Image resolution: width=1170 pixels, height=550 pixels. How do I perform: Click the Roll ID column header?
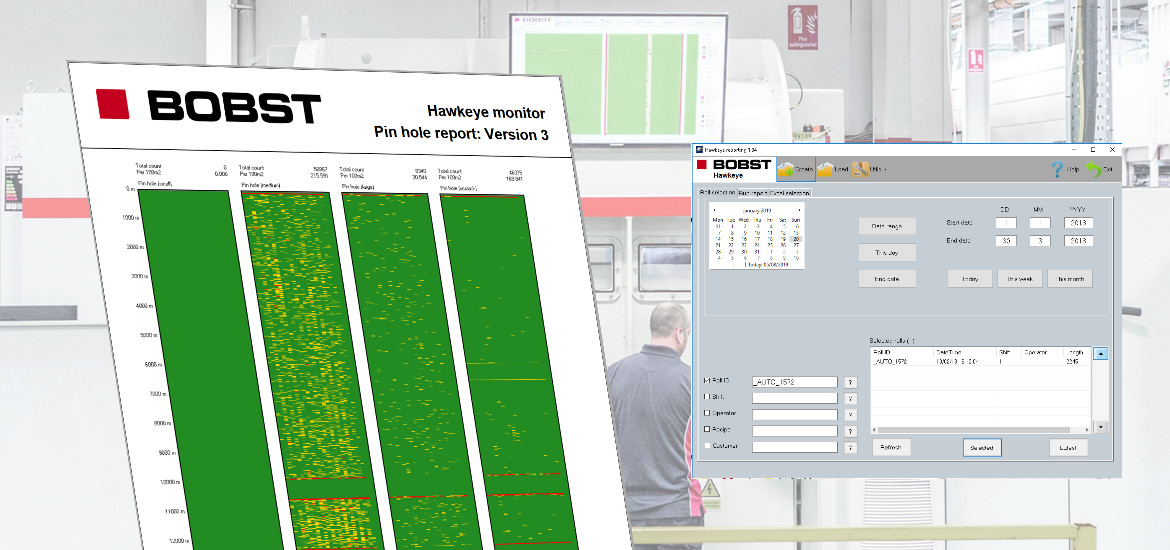click(902, 351)
